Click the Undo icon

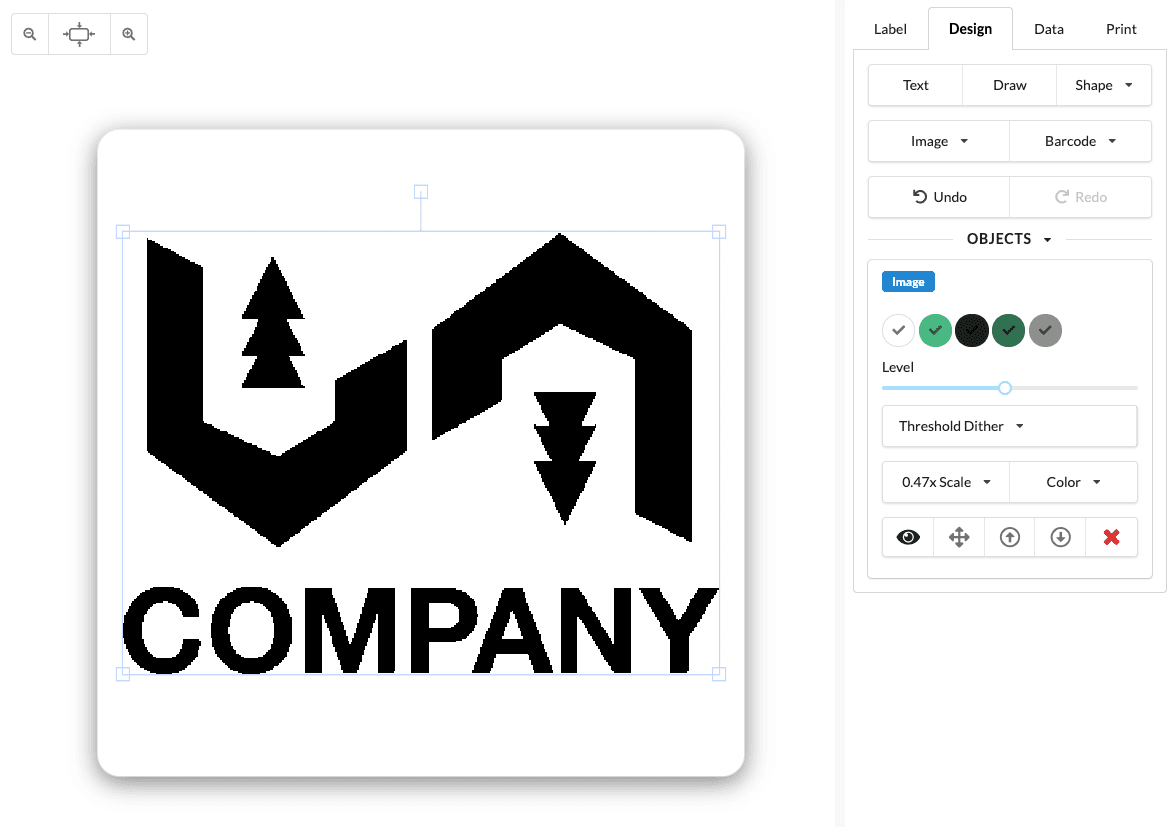tap(938, 197)
